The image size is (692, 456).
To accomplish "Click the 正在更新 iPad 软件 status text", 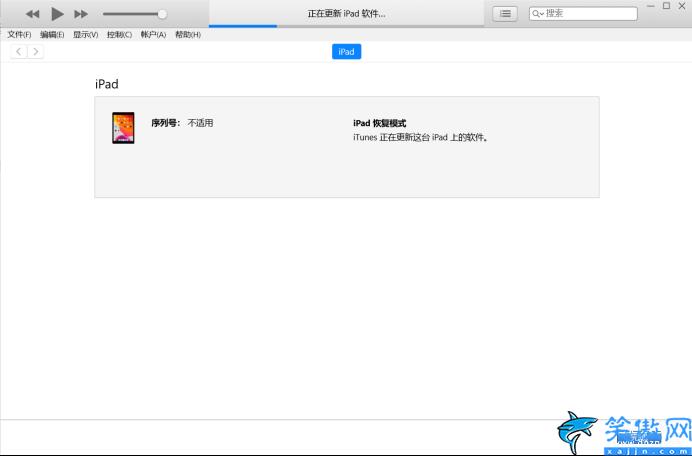I will click(x=346, y=14).
